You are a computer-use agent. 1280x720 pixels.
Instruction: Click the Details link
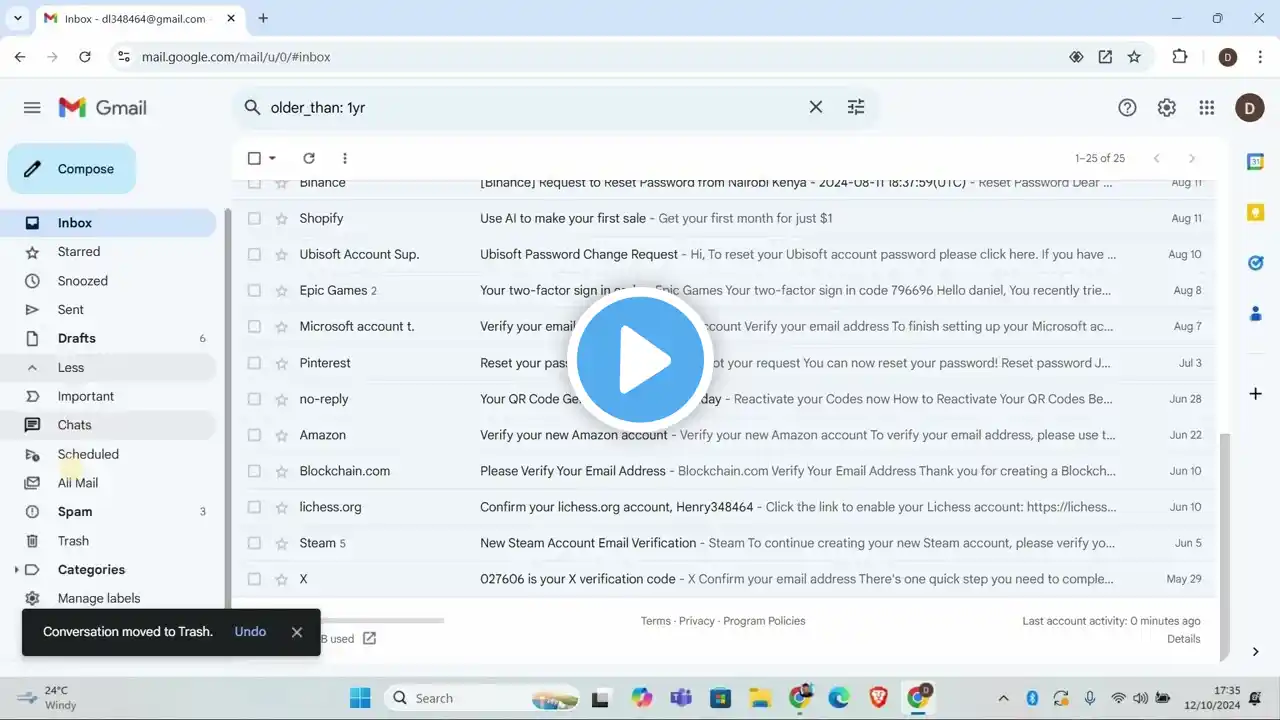click(1184, 639)
